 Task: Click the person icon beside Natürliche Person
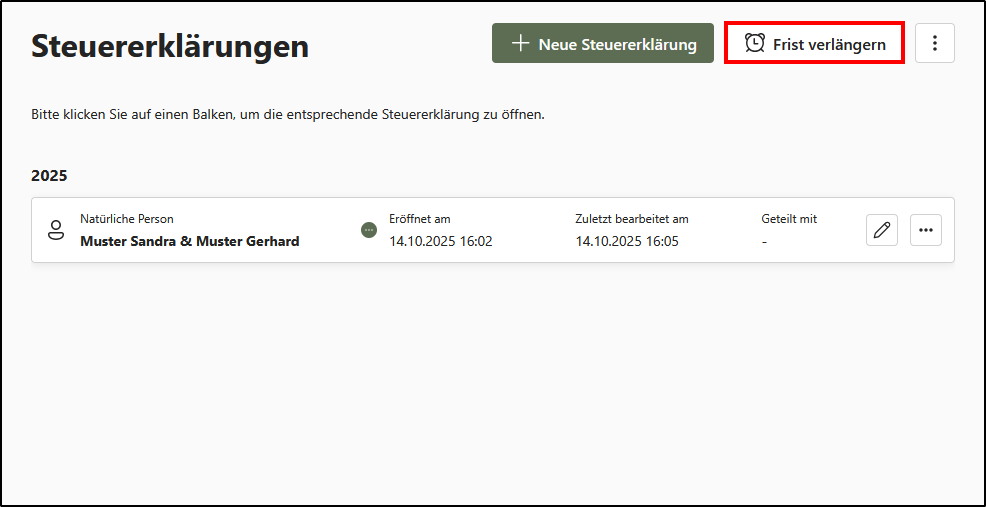56,230
